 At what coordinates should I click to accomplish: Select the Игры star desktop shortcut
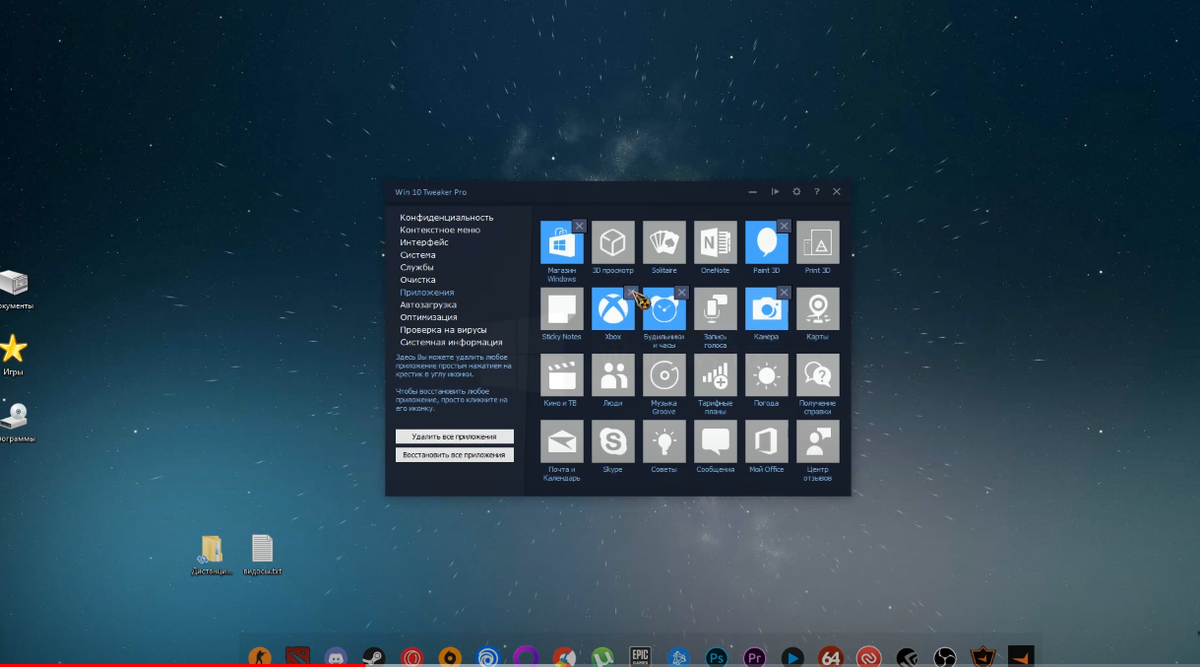point(13,349)
